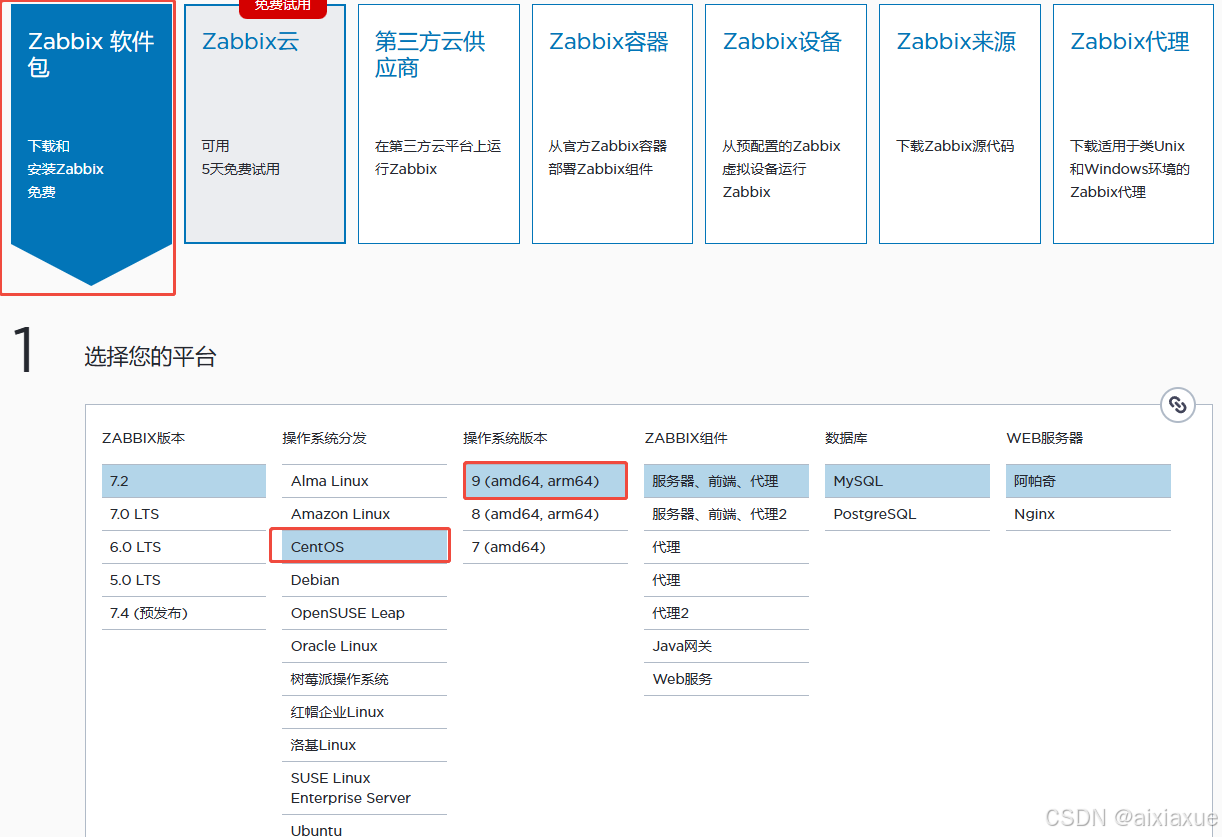Image resolution: width=1222 pixels, height=837 pixels.
Task: Choose Ubuntu as OS distribution
Action: click(364, 828)
